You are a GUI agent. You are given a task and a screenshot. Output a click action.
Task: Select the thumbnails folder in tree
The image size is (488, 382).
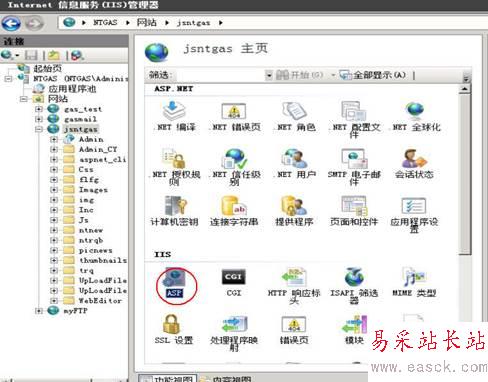[103, 260]
